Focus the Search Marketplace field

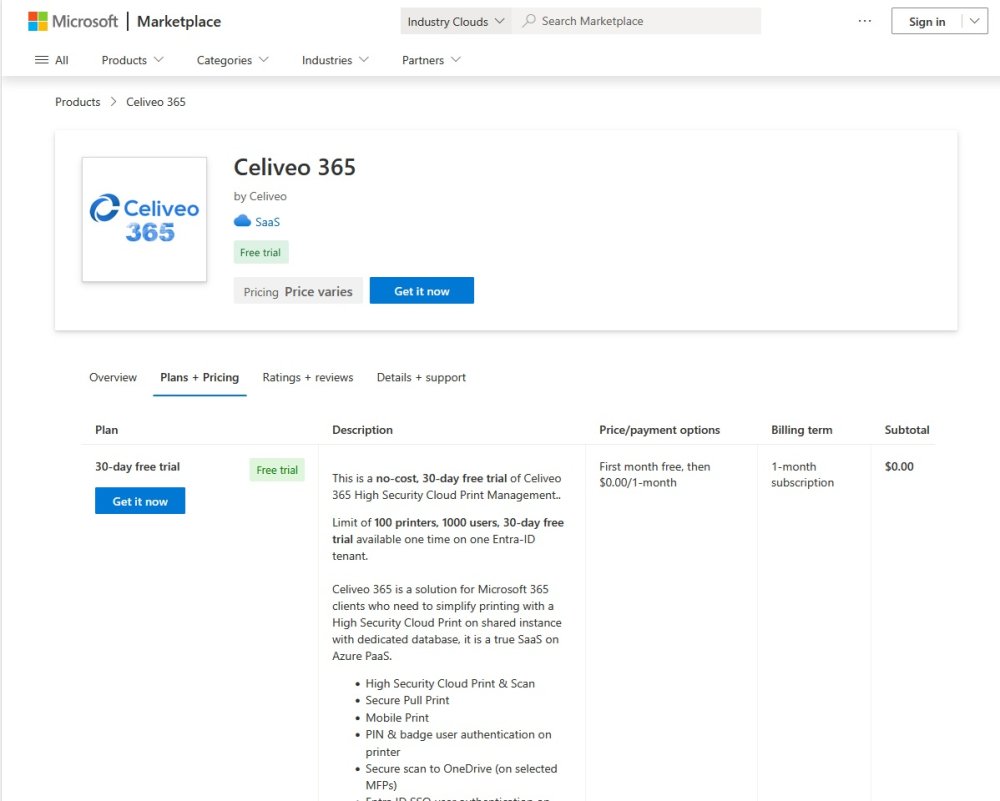click(638, 21)
